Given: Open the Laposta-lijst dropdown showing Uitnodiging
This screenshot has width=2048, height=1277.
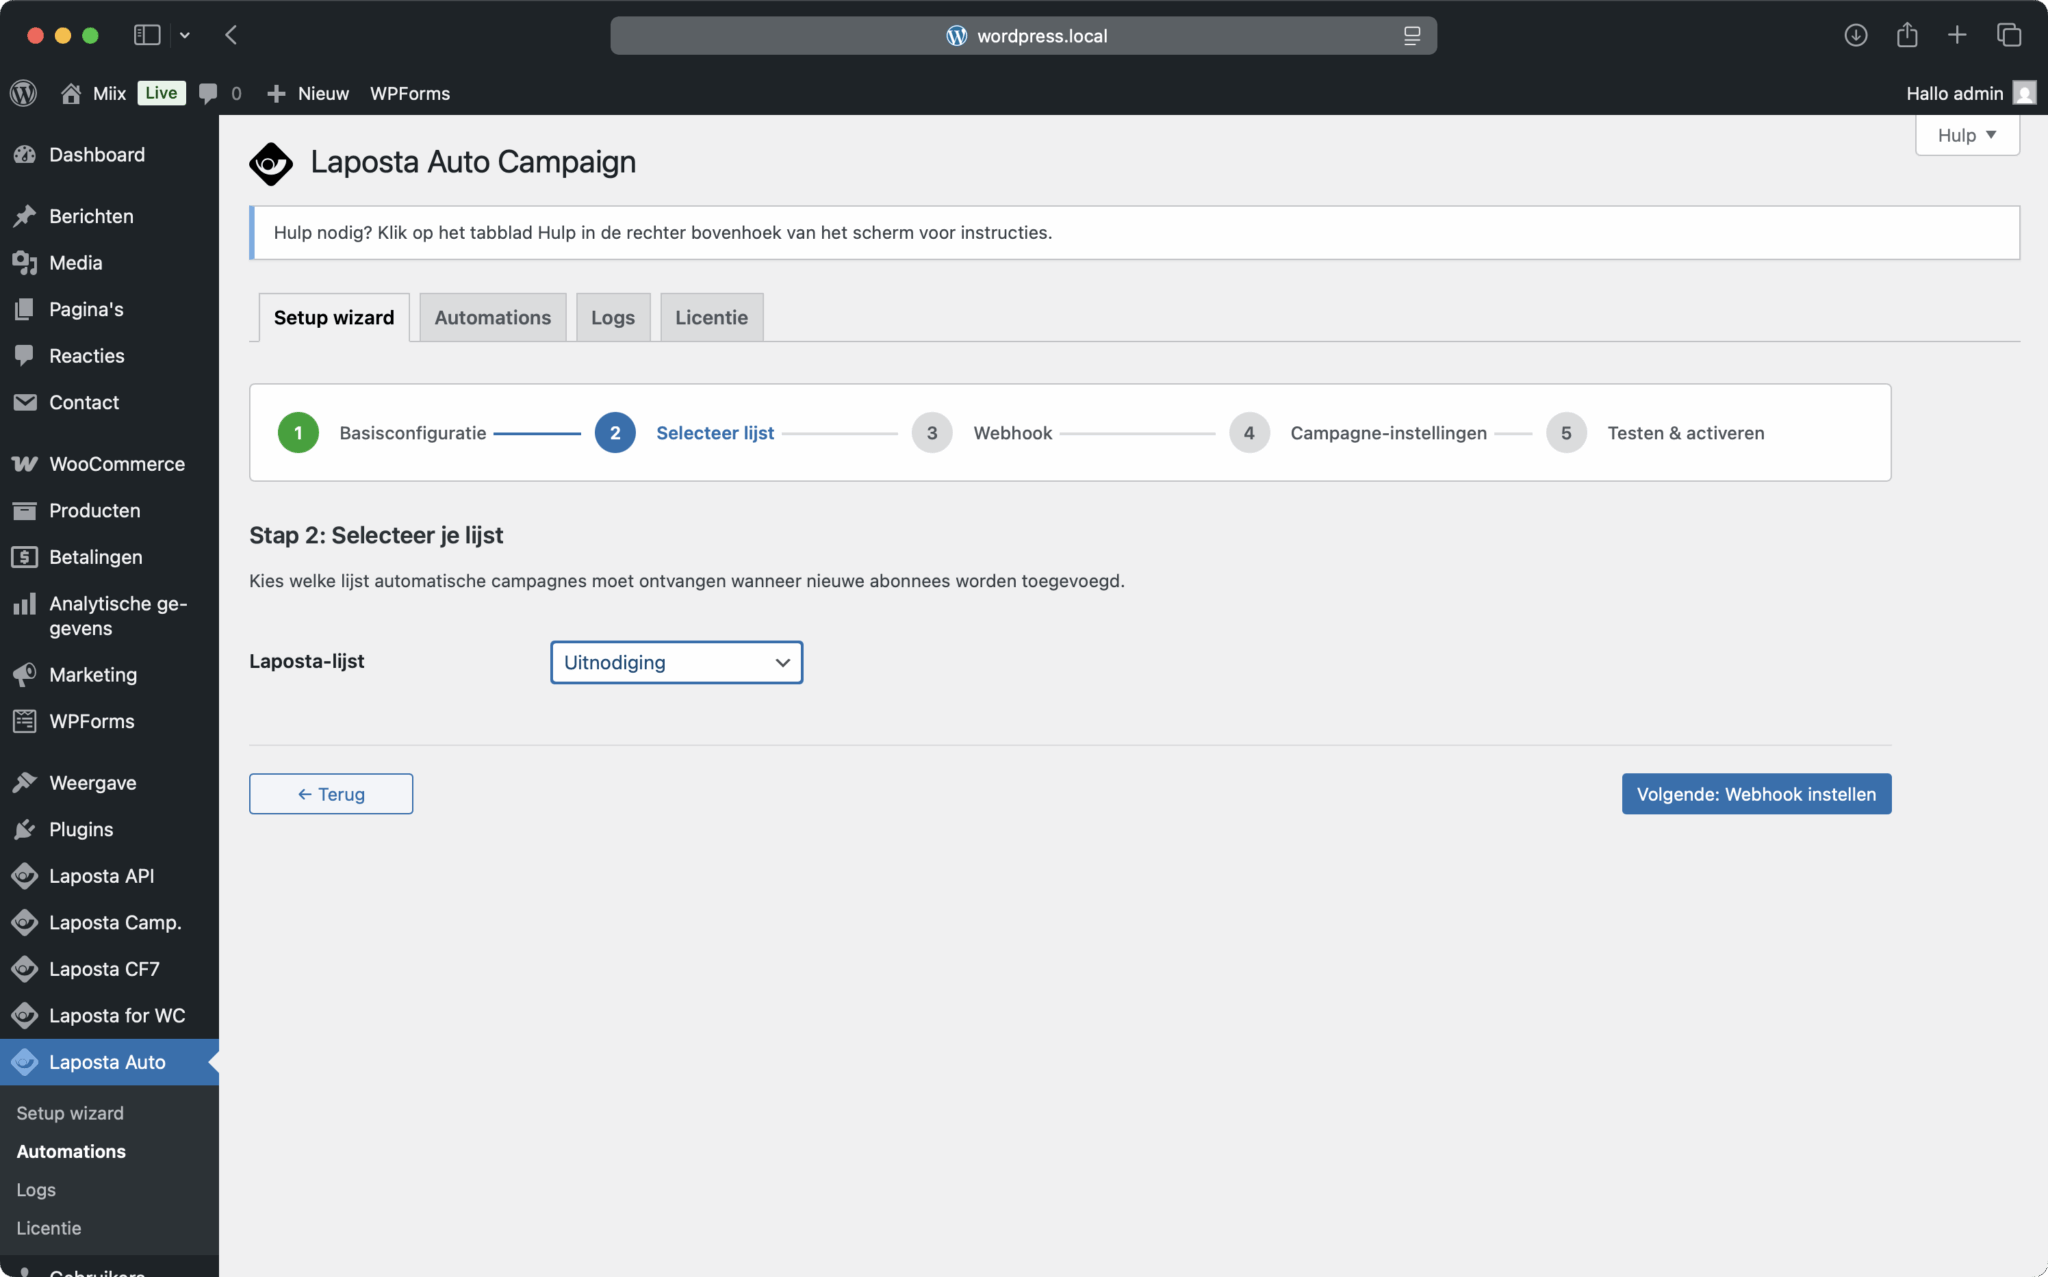Looking at the screenshot, I should coord(676,662).
